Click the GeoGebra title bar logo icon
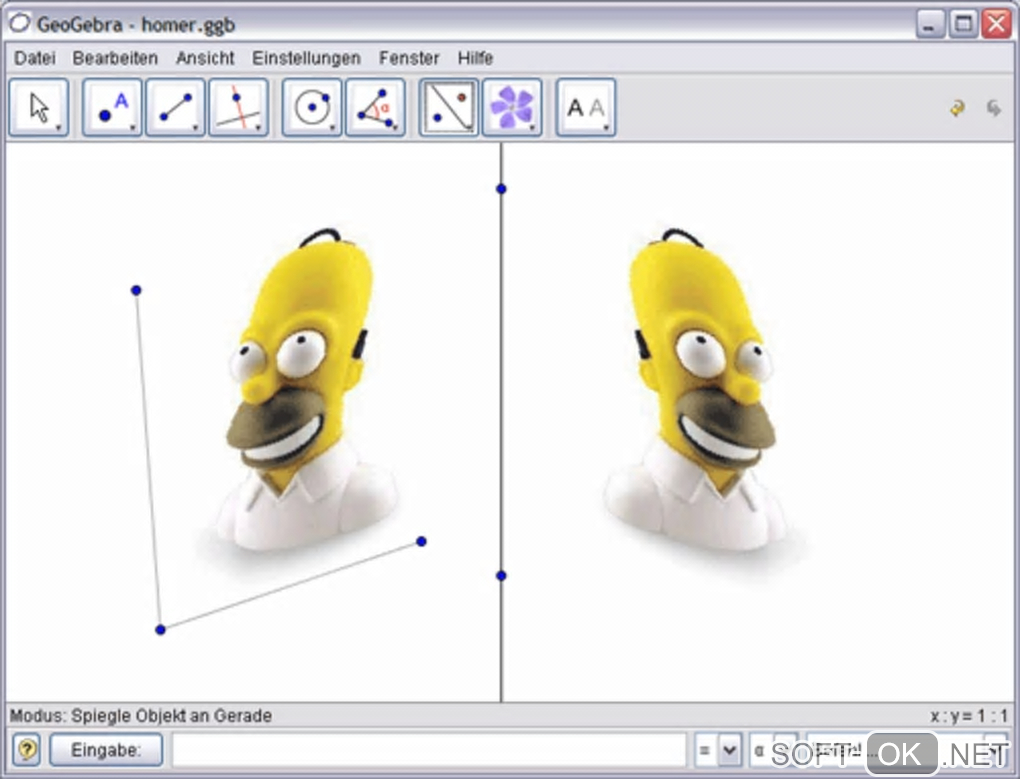The width and height of the screenshot is (1020, 779). (x=19, y=23)
